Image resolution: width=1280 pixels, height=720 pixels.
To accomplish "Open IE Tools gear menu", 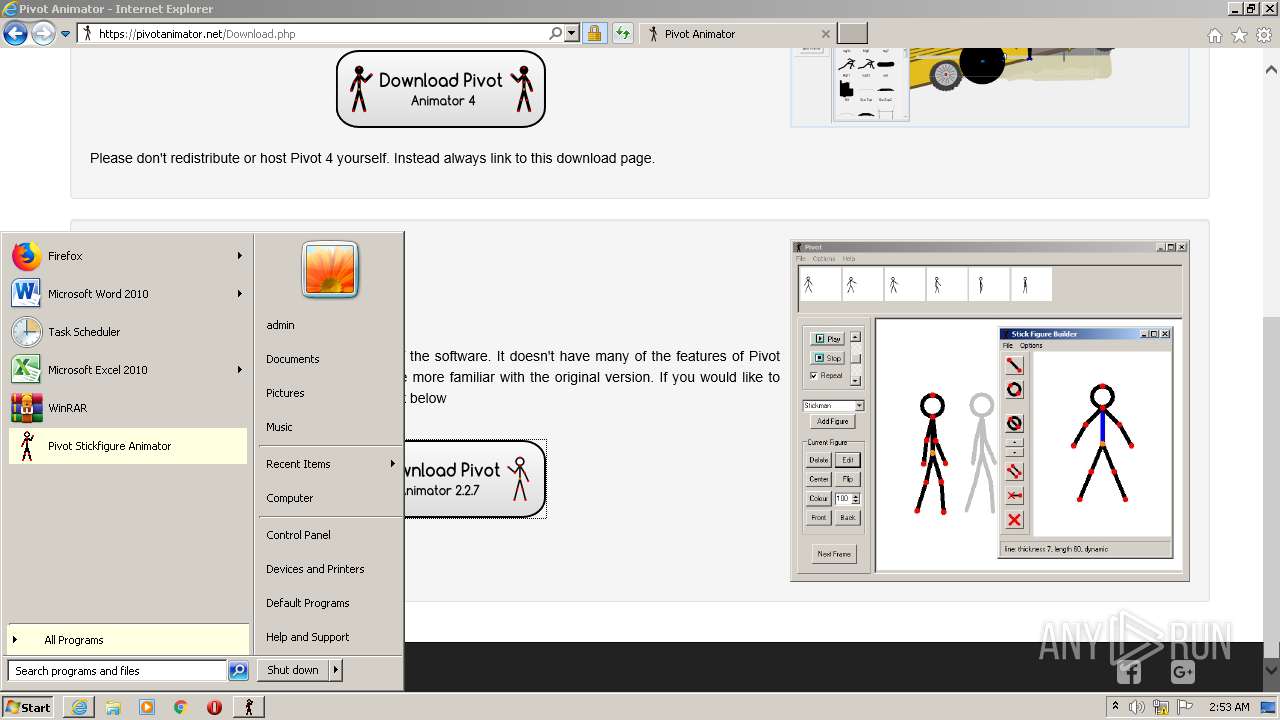I will (x=1264, y=35).
